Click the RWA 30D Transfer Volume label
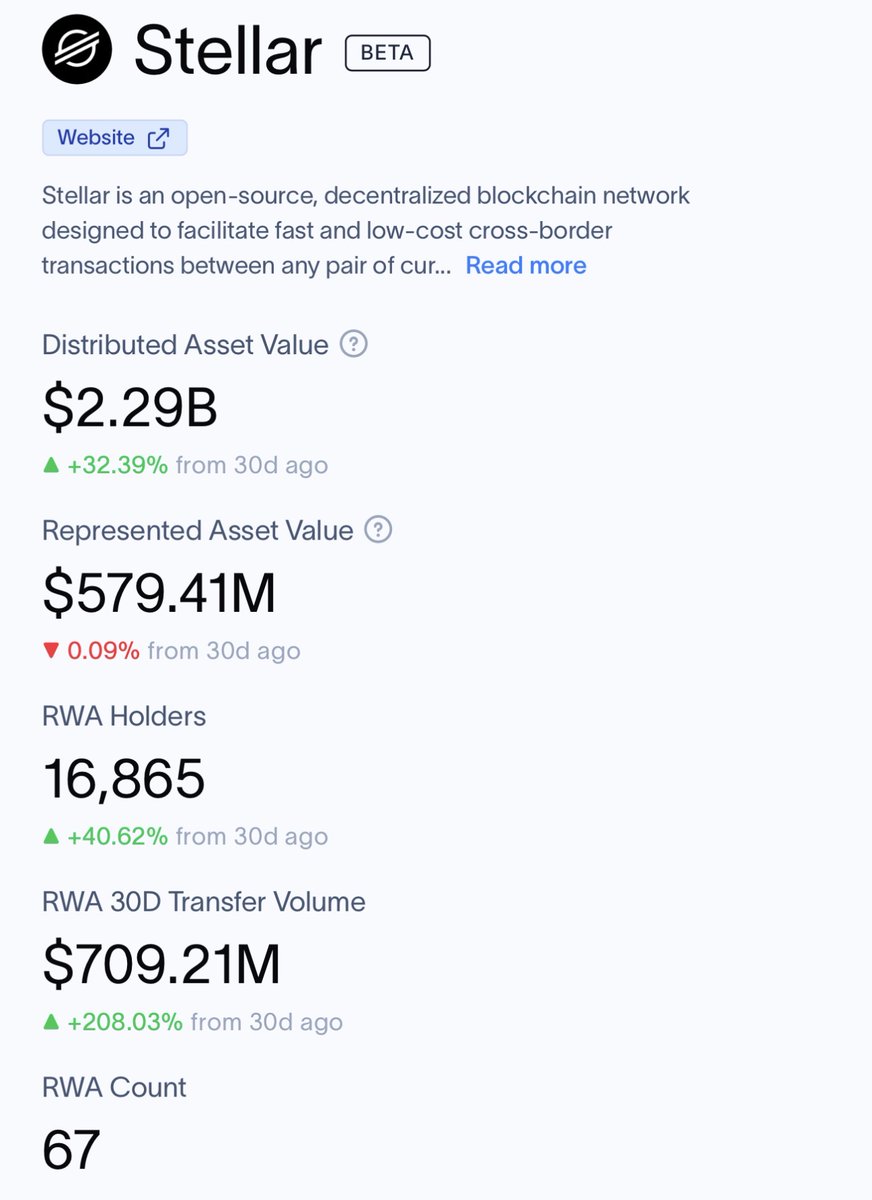Image resolution: width=872 pixels, height=1200 pixels. click(204, 902)
